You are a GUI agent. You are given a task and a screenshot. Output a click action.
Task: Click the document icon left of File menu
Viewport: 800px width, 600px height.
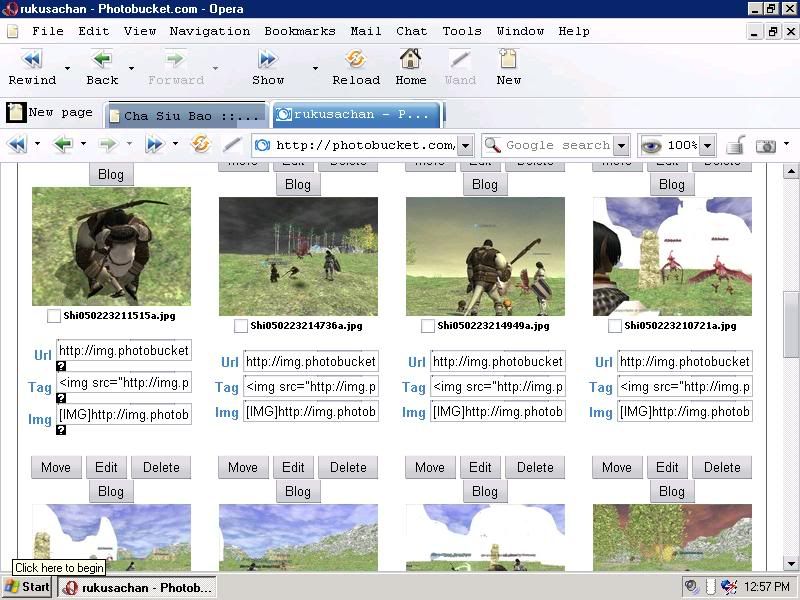[x=13, y=32]
